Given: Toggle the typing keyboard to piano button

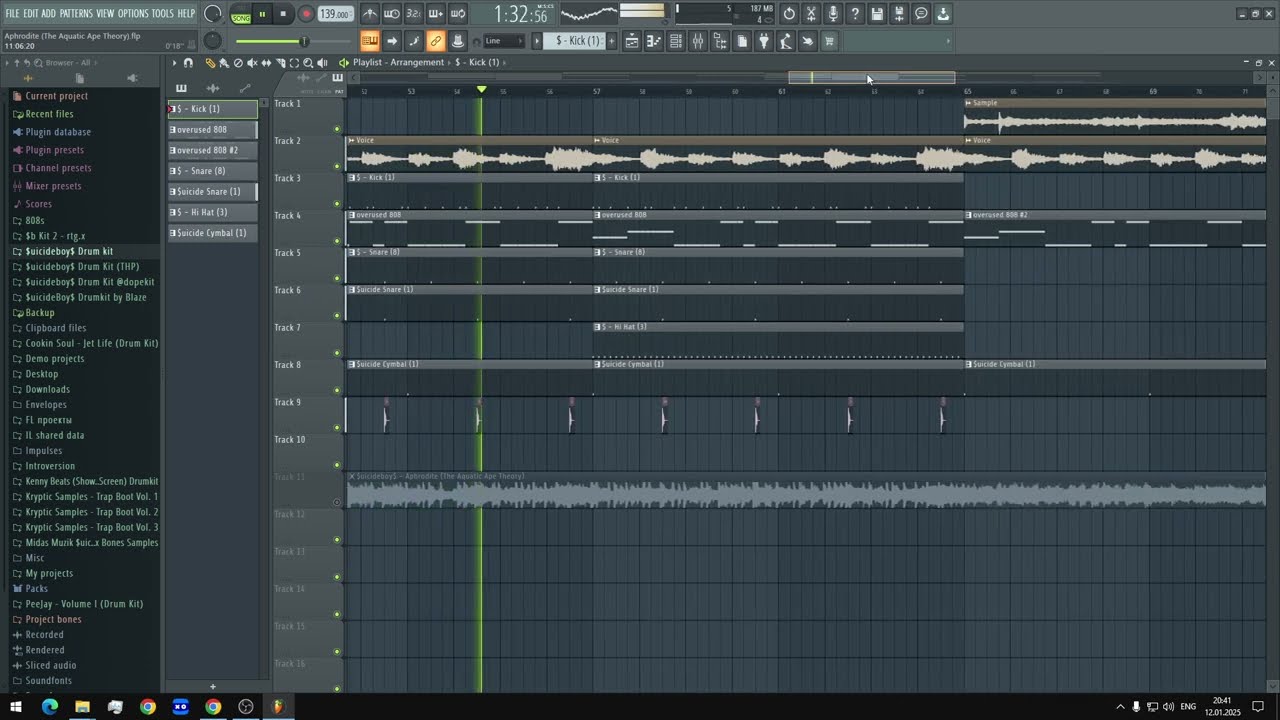Looking at the screenshot, I should click(x=370, y=41).
